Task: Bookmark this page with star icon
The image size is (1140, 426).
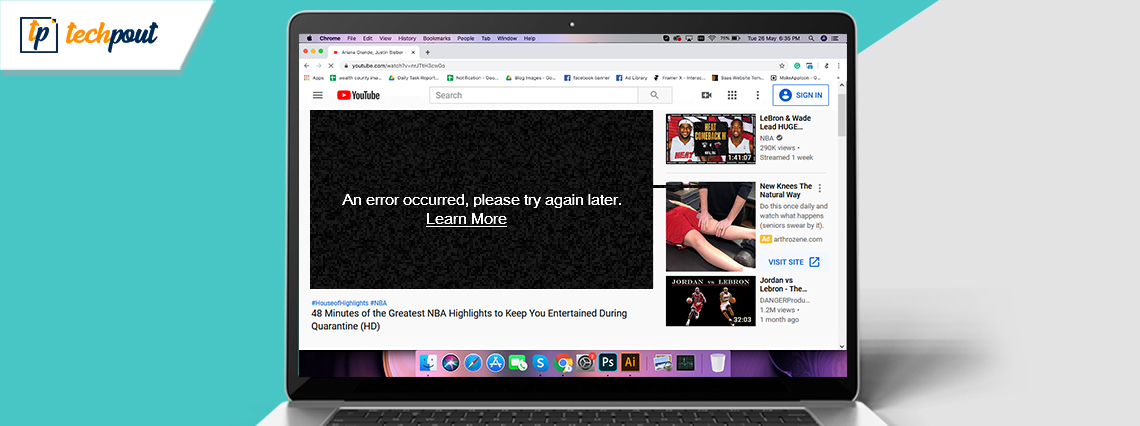Action: (782, 65)
